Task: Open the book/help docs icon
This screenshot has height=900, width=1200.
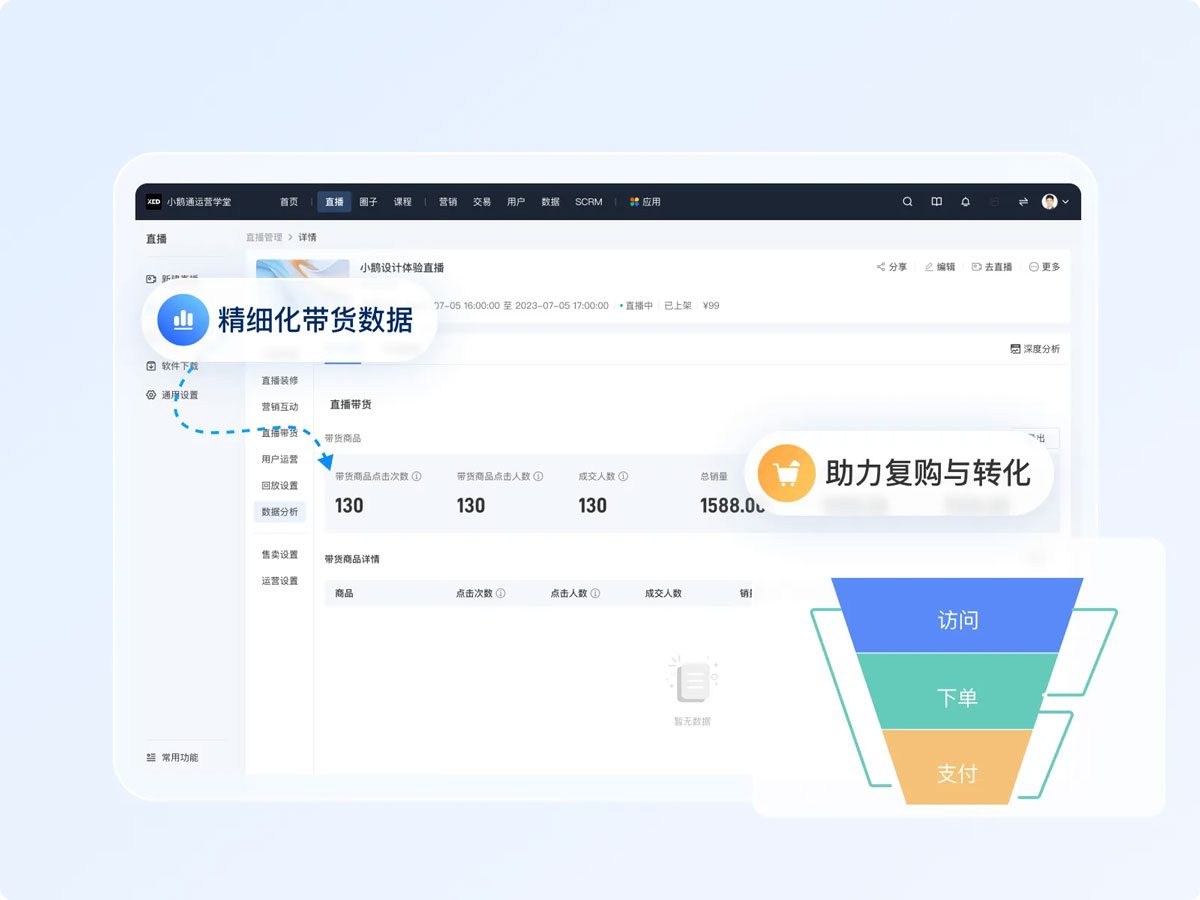Action: click(936, 201)
